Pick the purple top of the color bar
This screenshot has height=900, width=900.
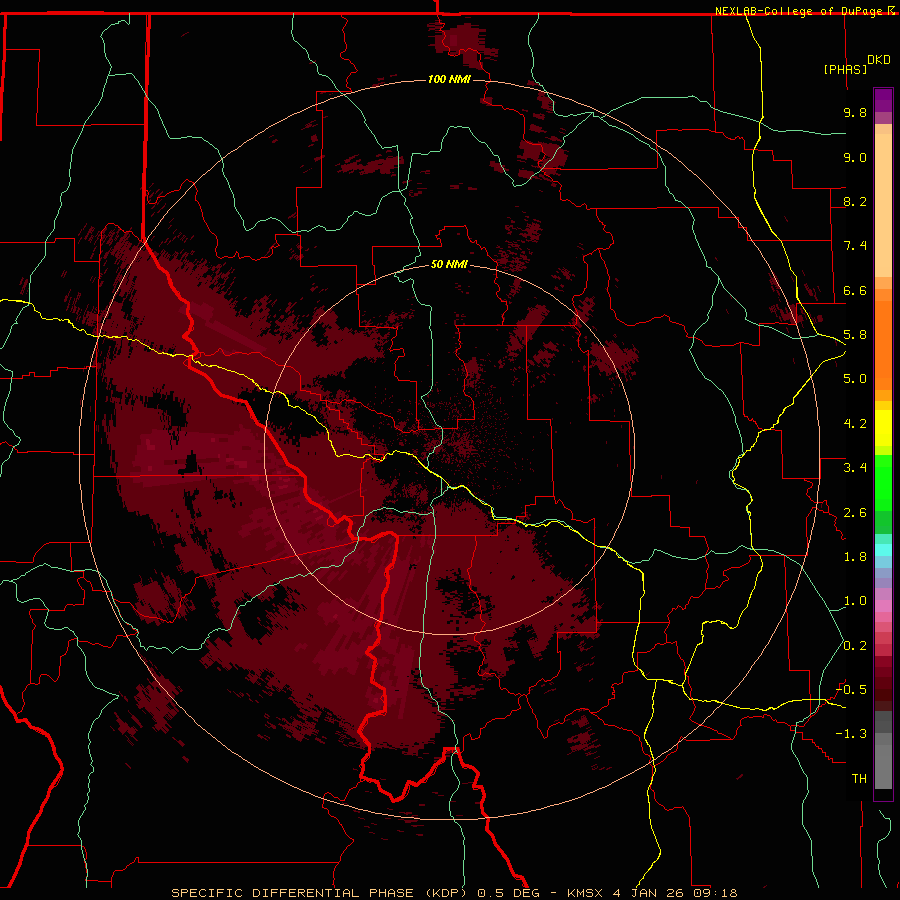click(883, 100)
